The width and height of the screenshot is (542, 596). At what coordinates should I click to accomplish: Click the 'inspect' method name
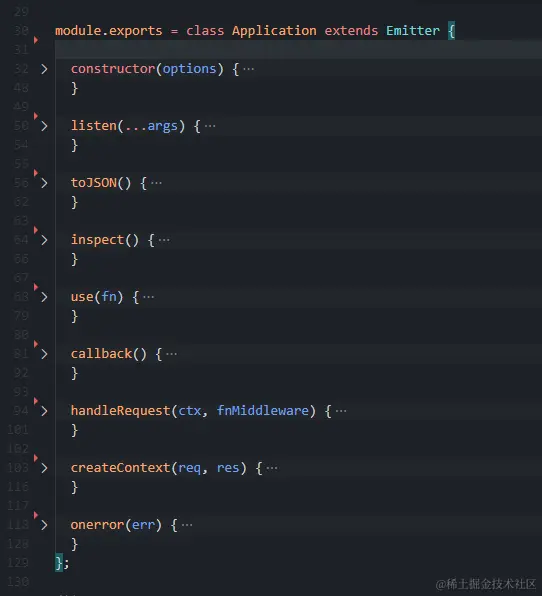98,240
